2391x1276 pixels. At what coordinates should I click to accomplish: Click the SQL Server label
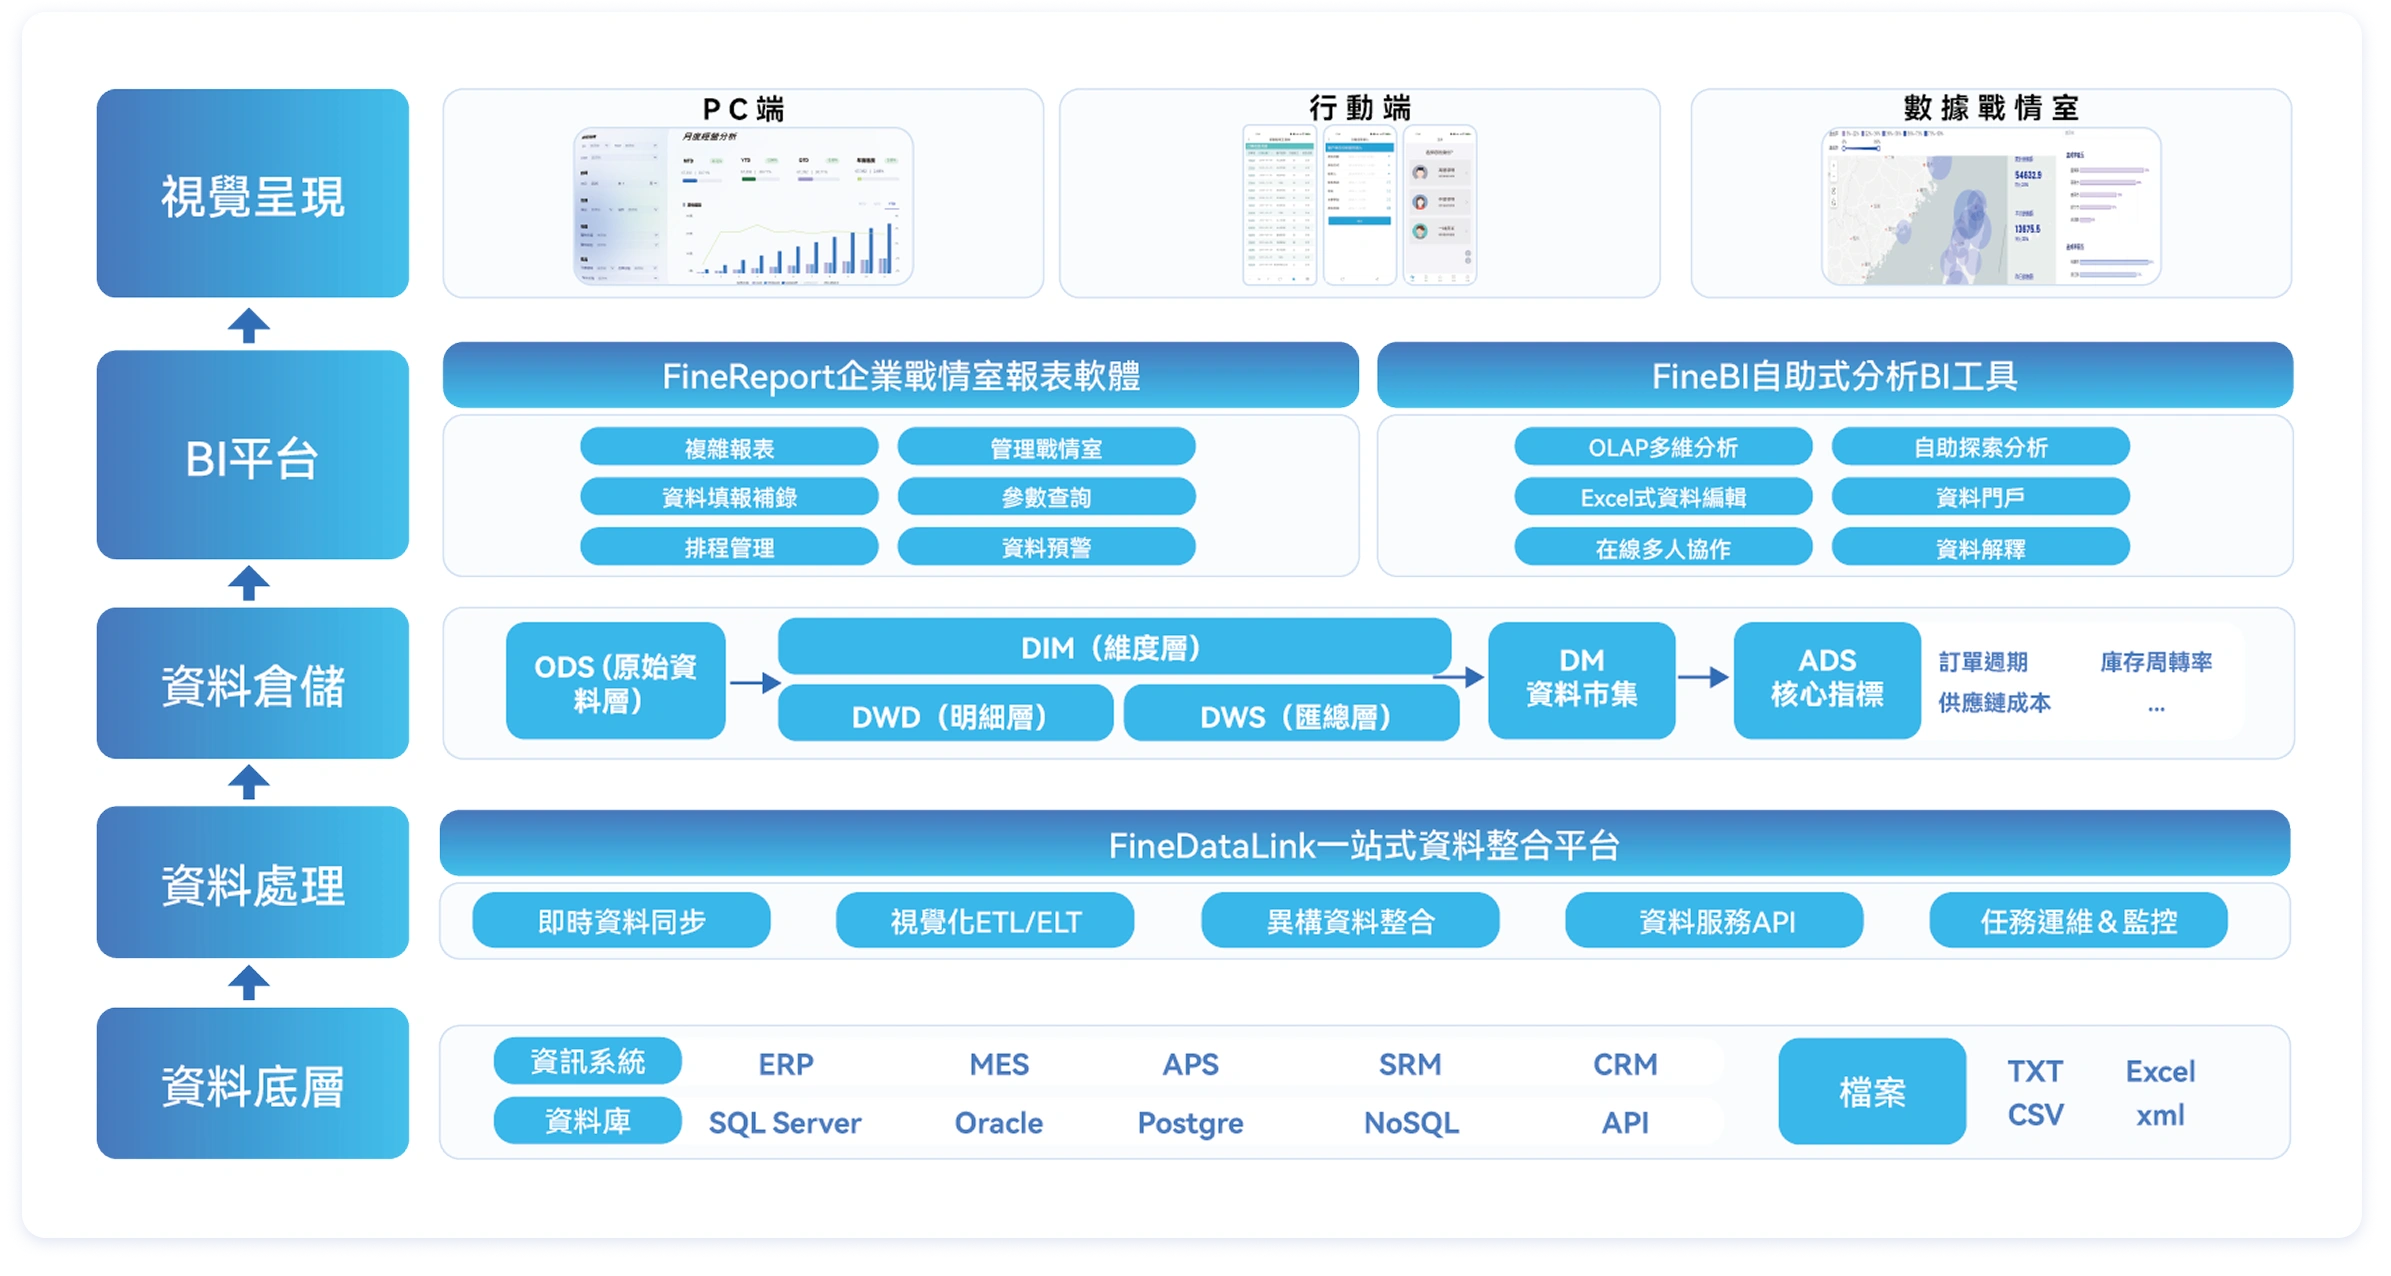pos(785,1123)
